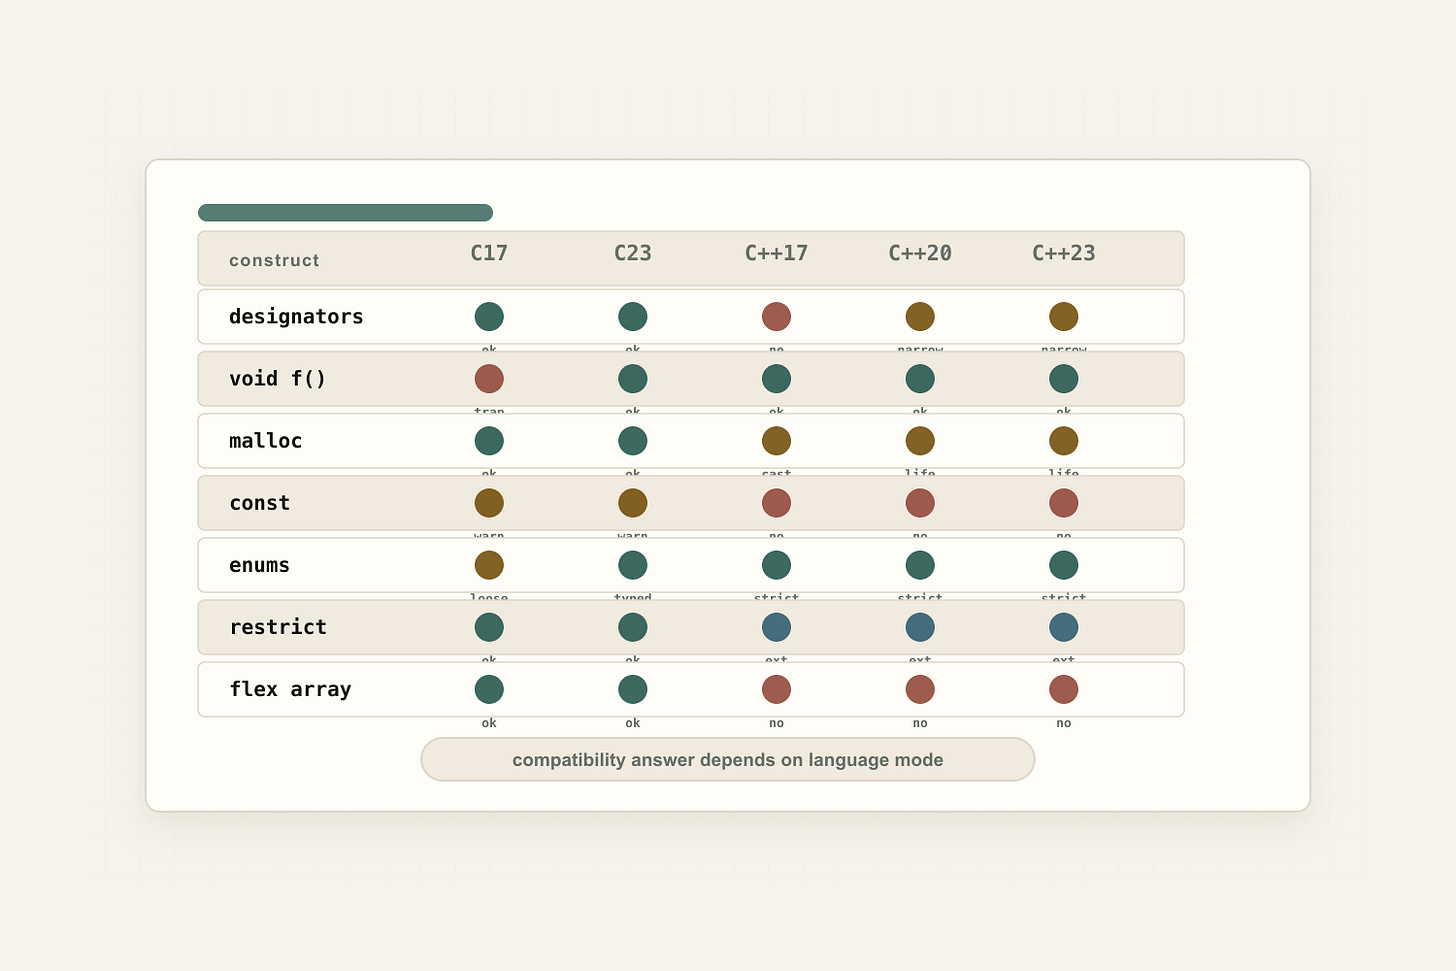Select the restrict C23 status dot
This screenshot has width=1456, height=971.
coord(633,627)
